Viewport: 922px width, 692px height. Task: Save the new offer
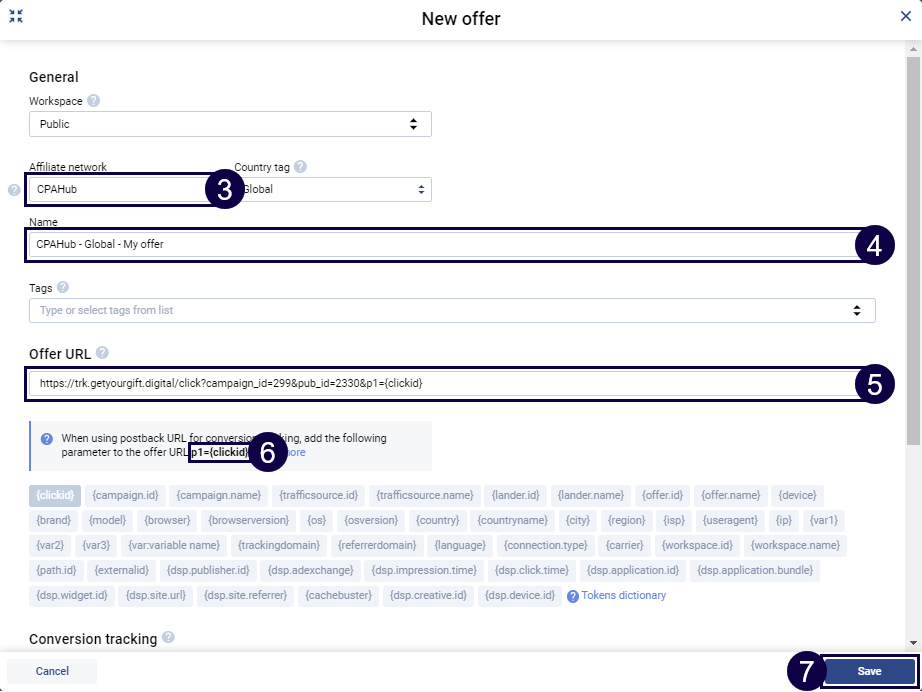pyautogui.click(x=869, y=671)
